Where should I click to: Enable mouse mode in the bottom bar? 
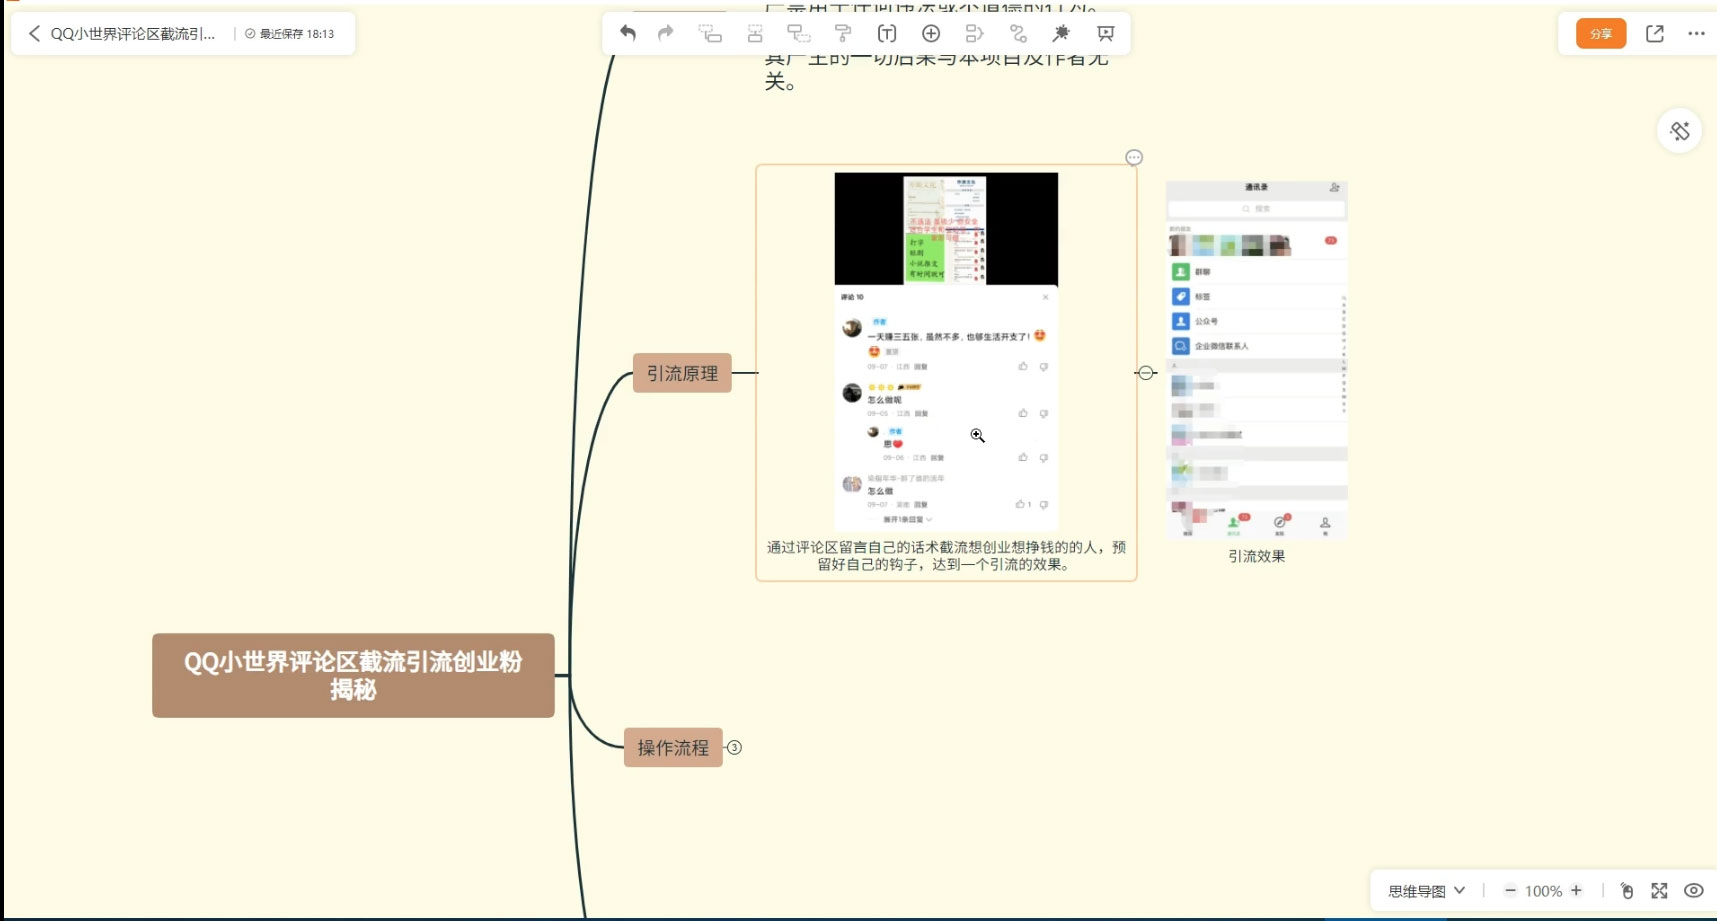(x=1627, y=890)
